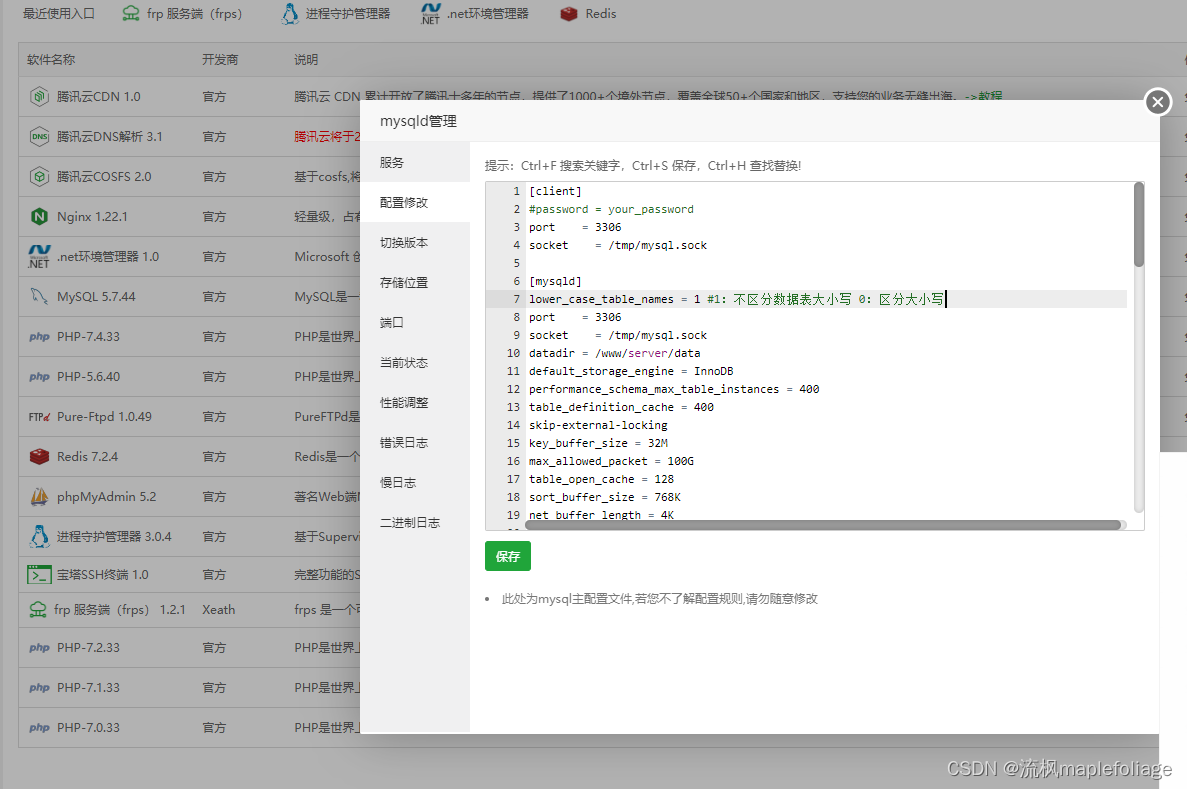Click the 腾讯云CDN software icon
The width and height of the screenshot is (1187, 789).
click(x=40, y=96)
